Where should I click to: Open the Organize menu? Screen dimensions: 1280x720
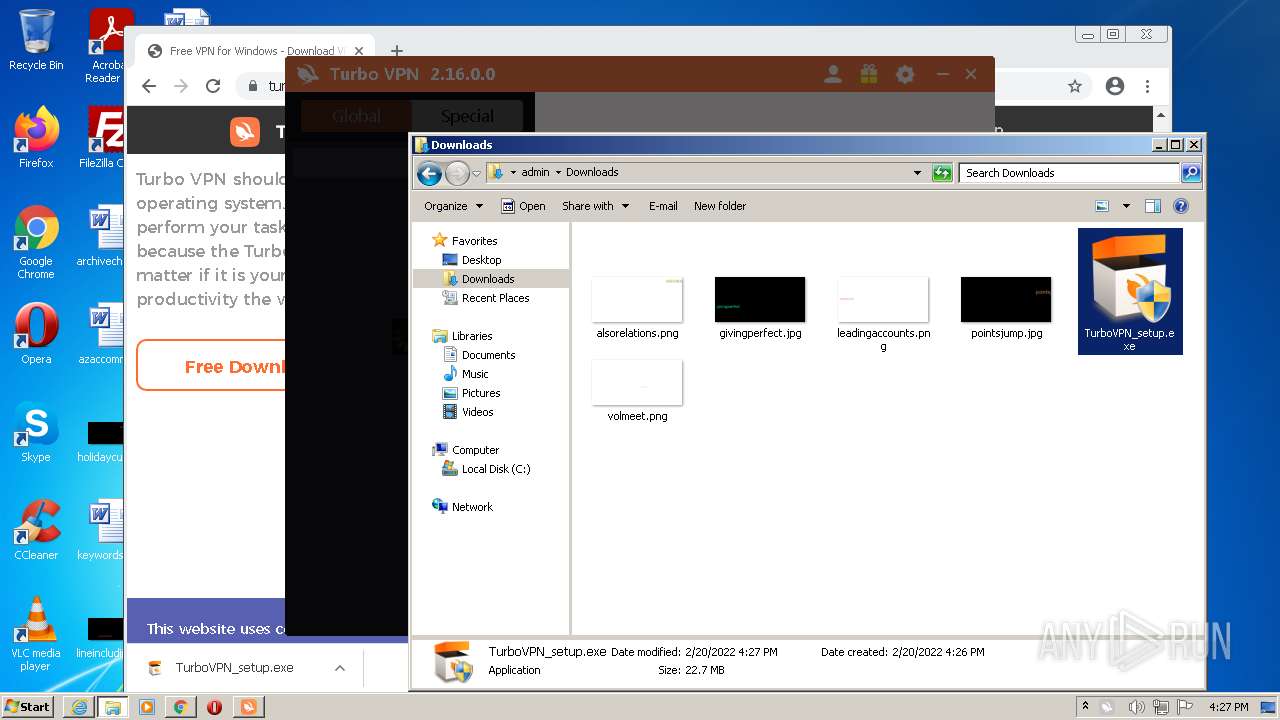(x=453, y=206)
